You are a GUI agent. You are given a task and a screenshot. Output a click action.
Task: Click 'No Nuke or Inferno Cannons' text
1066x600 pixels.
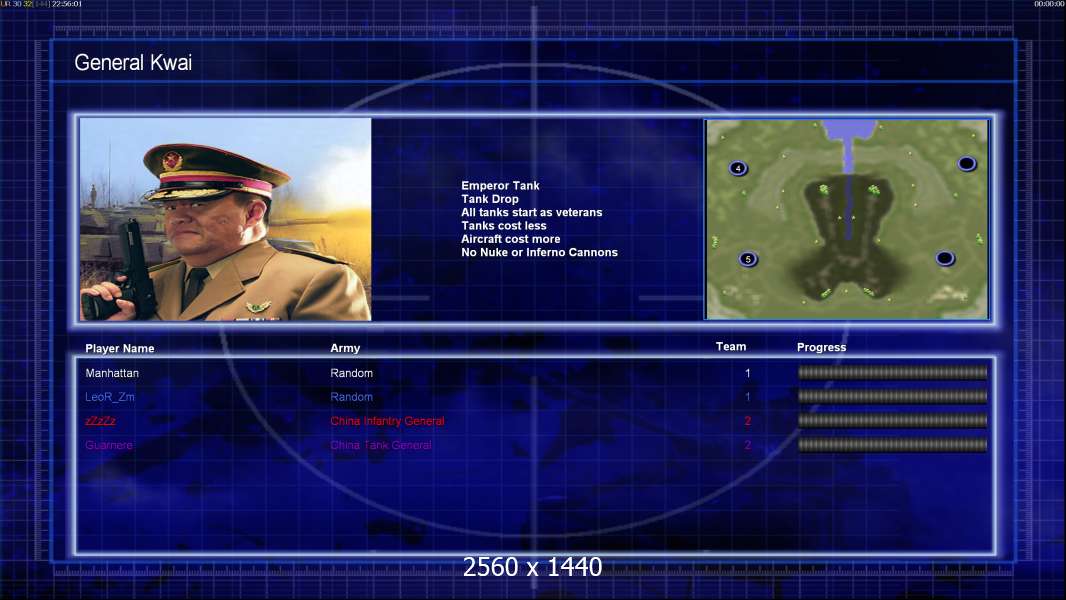pos(539,252)
